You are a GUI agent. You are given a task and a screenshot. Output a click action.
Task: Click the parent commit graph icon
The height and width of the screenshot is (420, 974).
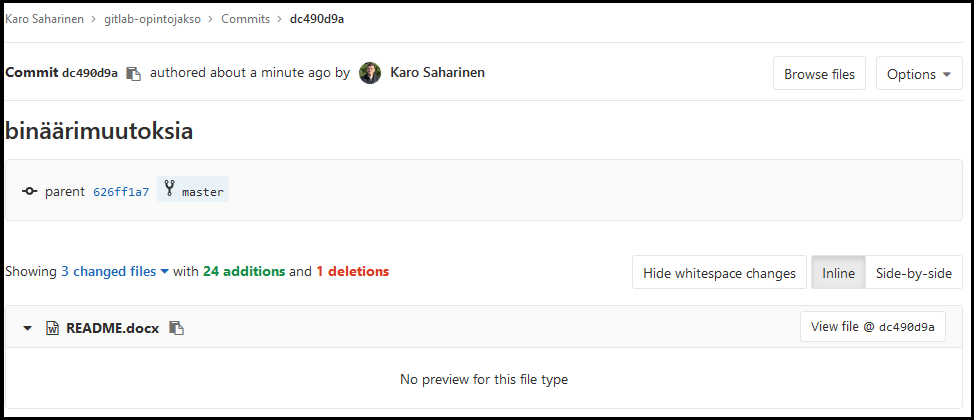pos(30,191)
